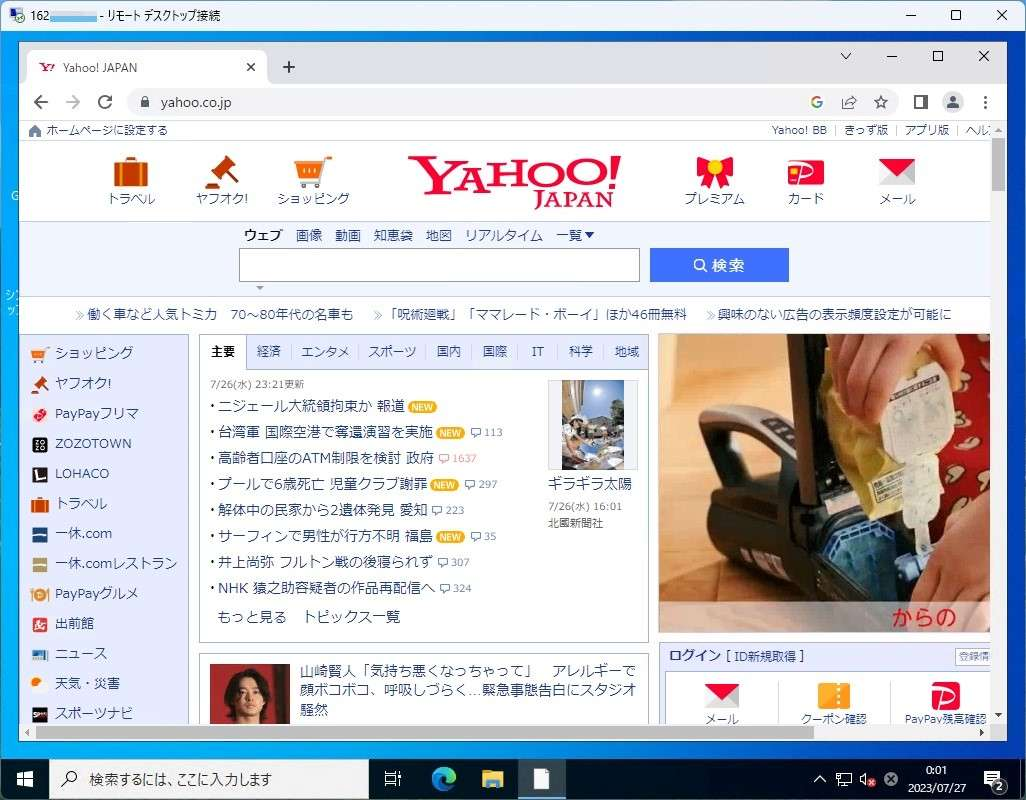
Task: Click the horizontal scrollbar at window bottom
Action: 425,733
